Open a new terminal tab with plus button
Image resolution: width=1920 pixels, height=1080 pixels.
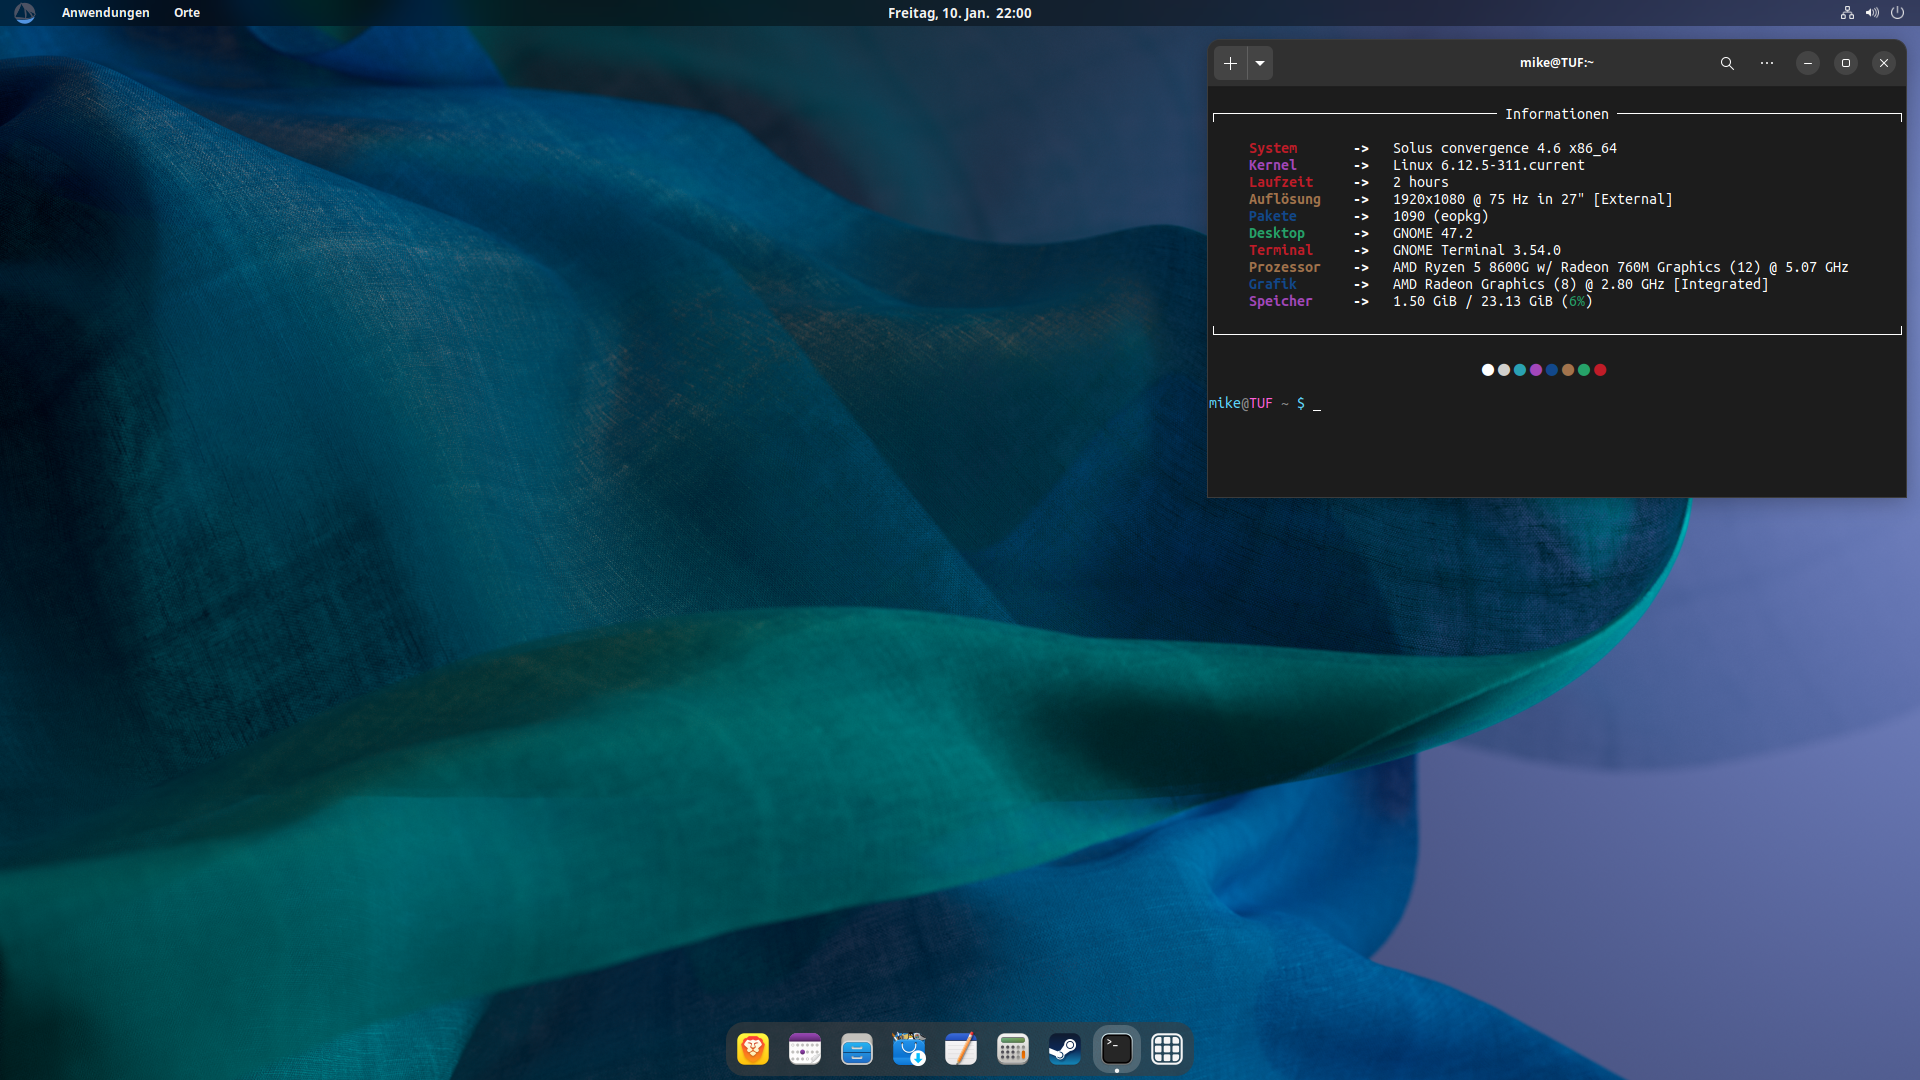coord(1230,63)
